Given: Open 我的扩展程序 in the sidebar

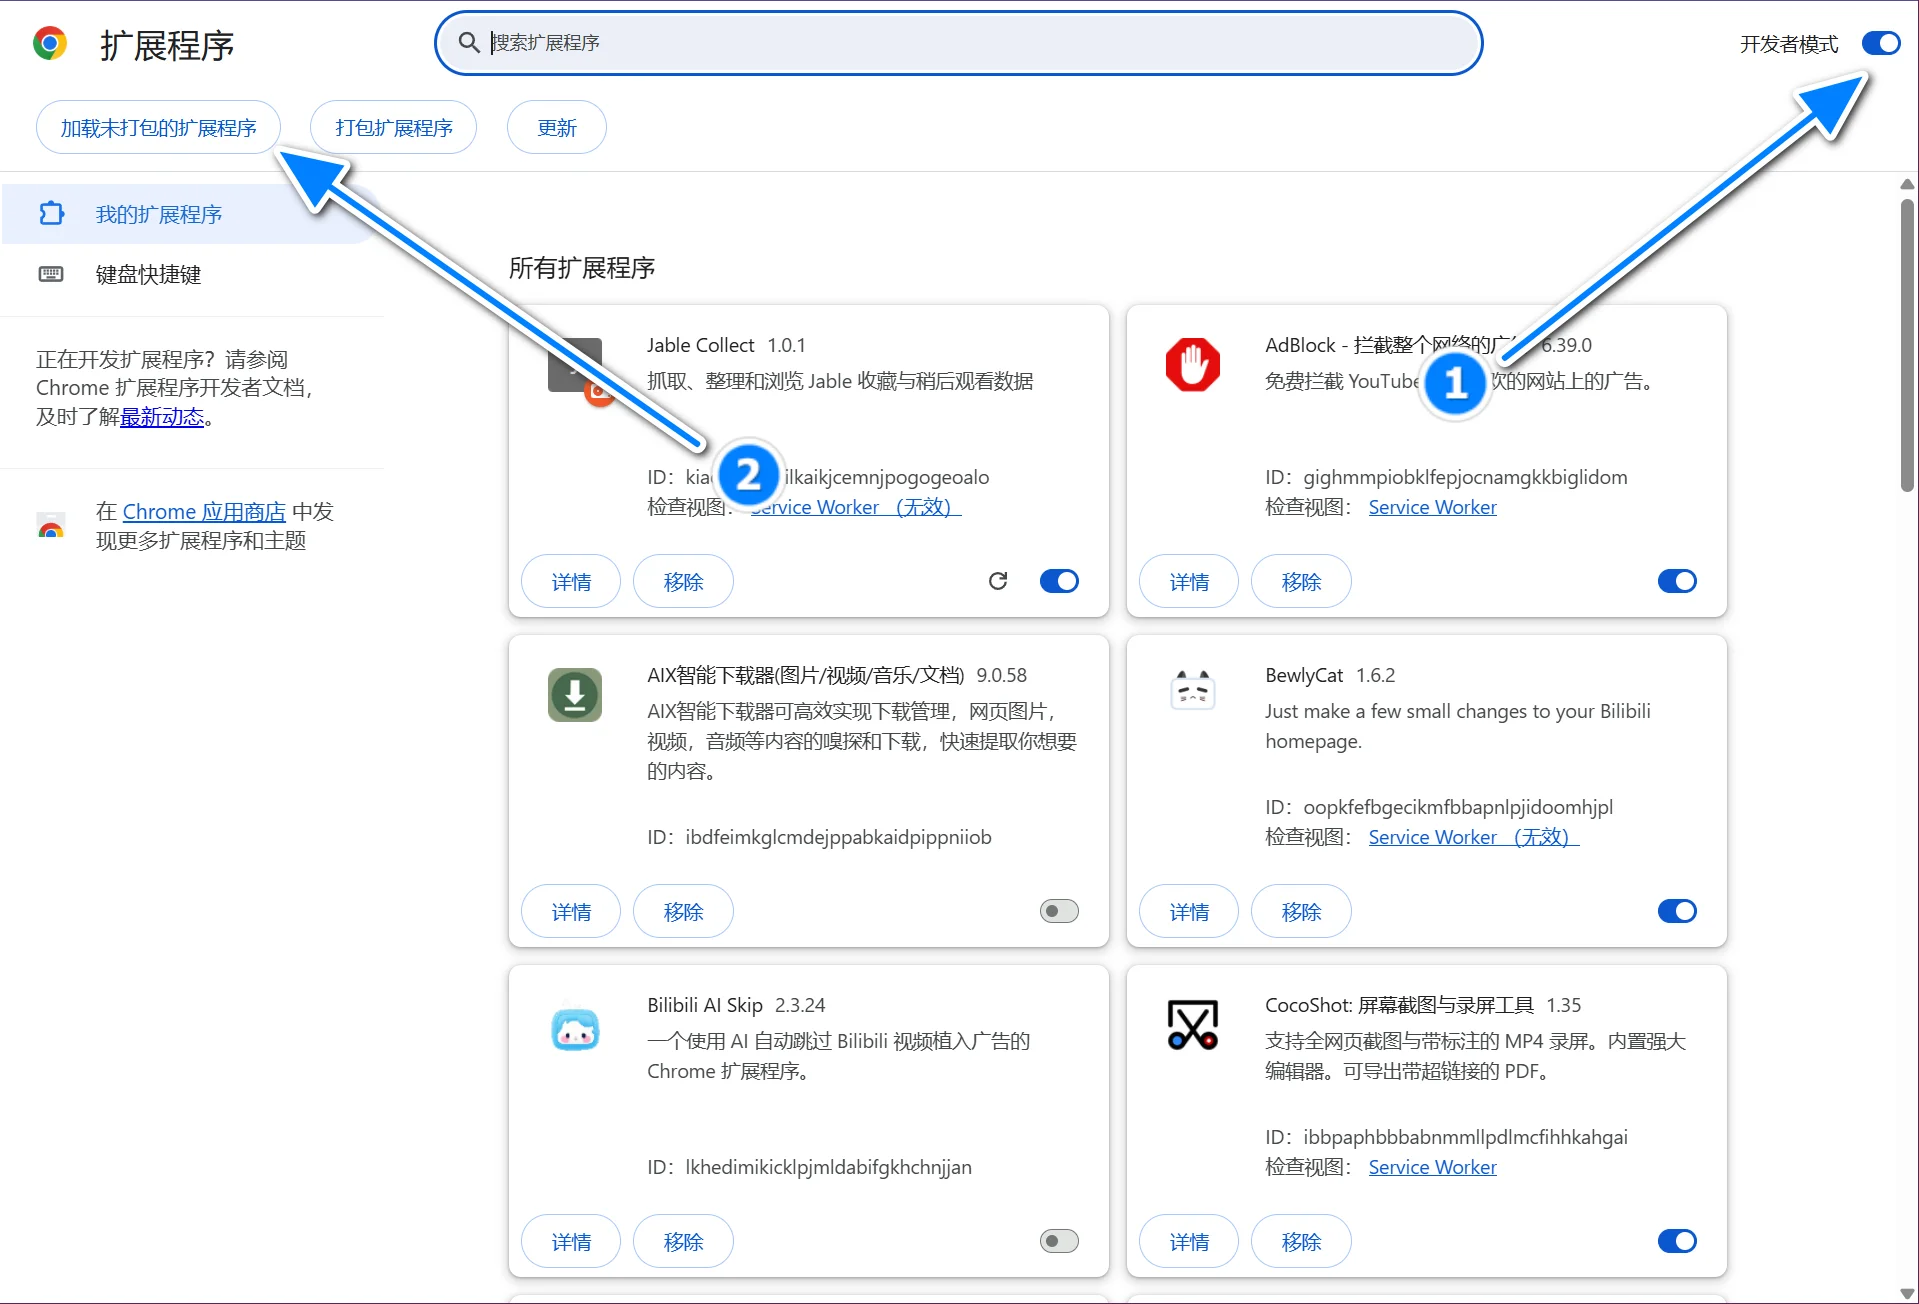Looking at the screenshot, I should pyautogui.click(x=158, y=214).
